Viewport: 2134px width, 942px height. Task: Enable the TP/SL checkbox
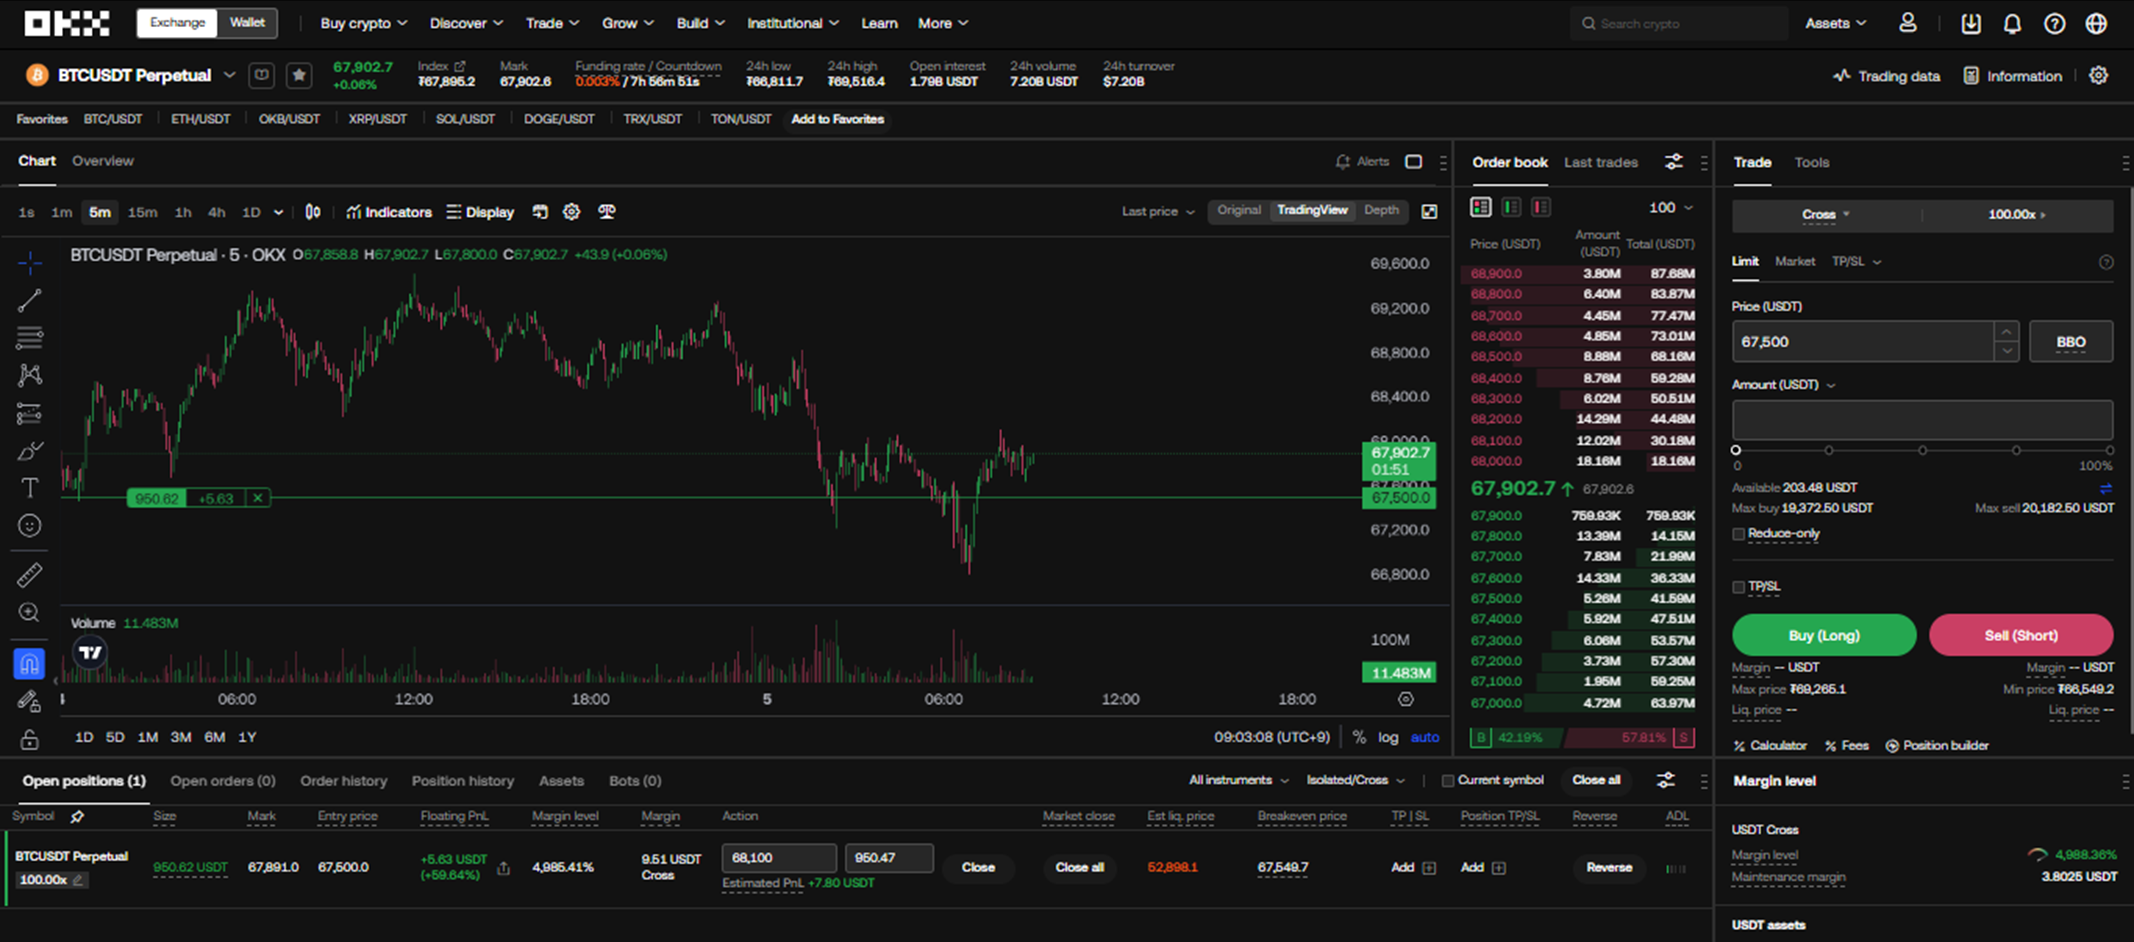coord(1738,587)
